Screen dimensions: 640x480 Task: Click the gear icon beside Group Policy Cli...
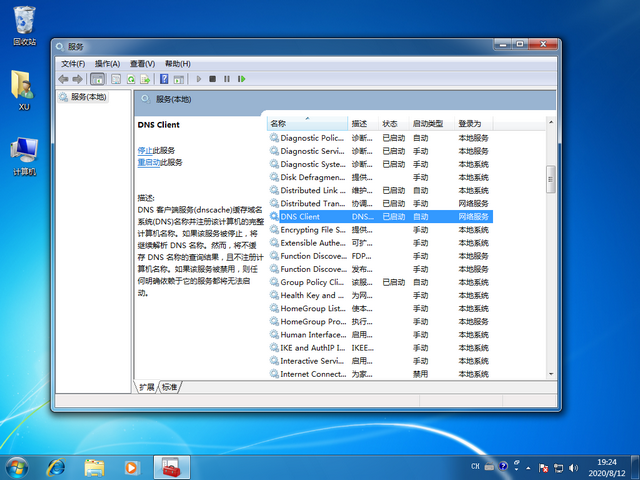[274, 282]
